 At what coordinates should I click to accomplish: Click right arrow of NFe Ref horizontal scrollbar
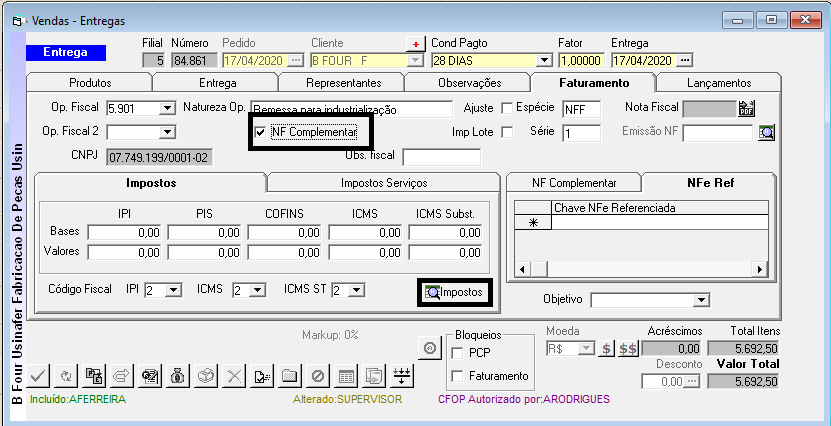761,270
